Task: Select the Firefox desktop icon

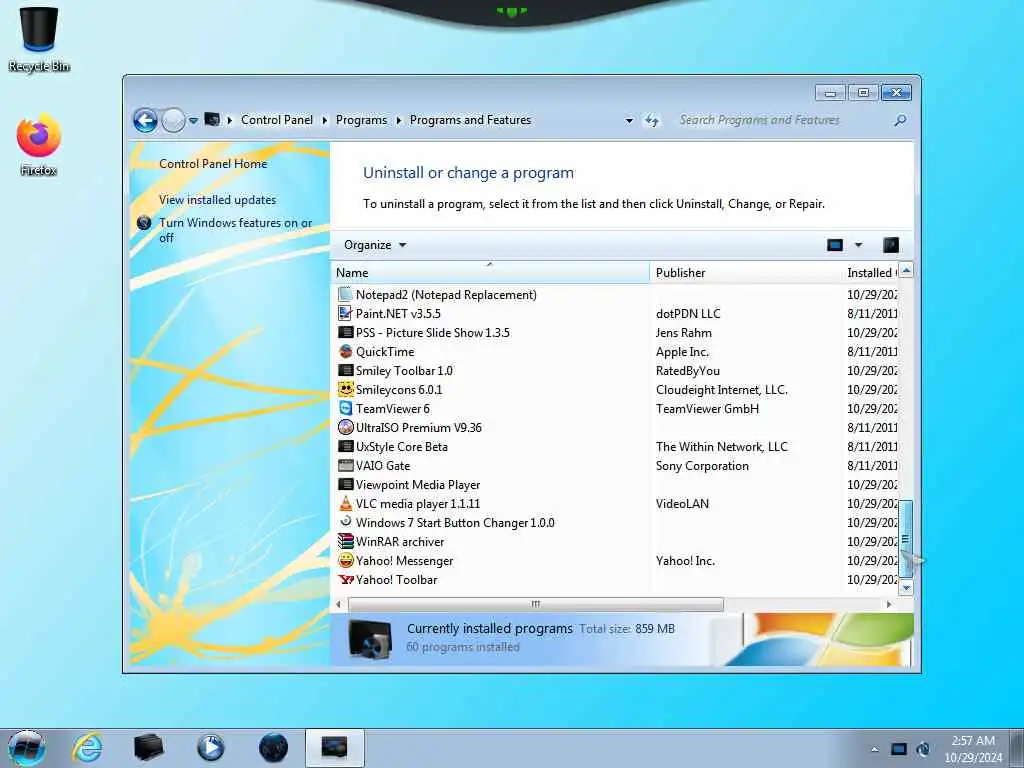Action: click(39, 145)
